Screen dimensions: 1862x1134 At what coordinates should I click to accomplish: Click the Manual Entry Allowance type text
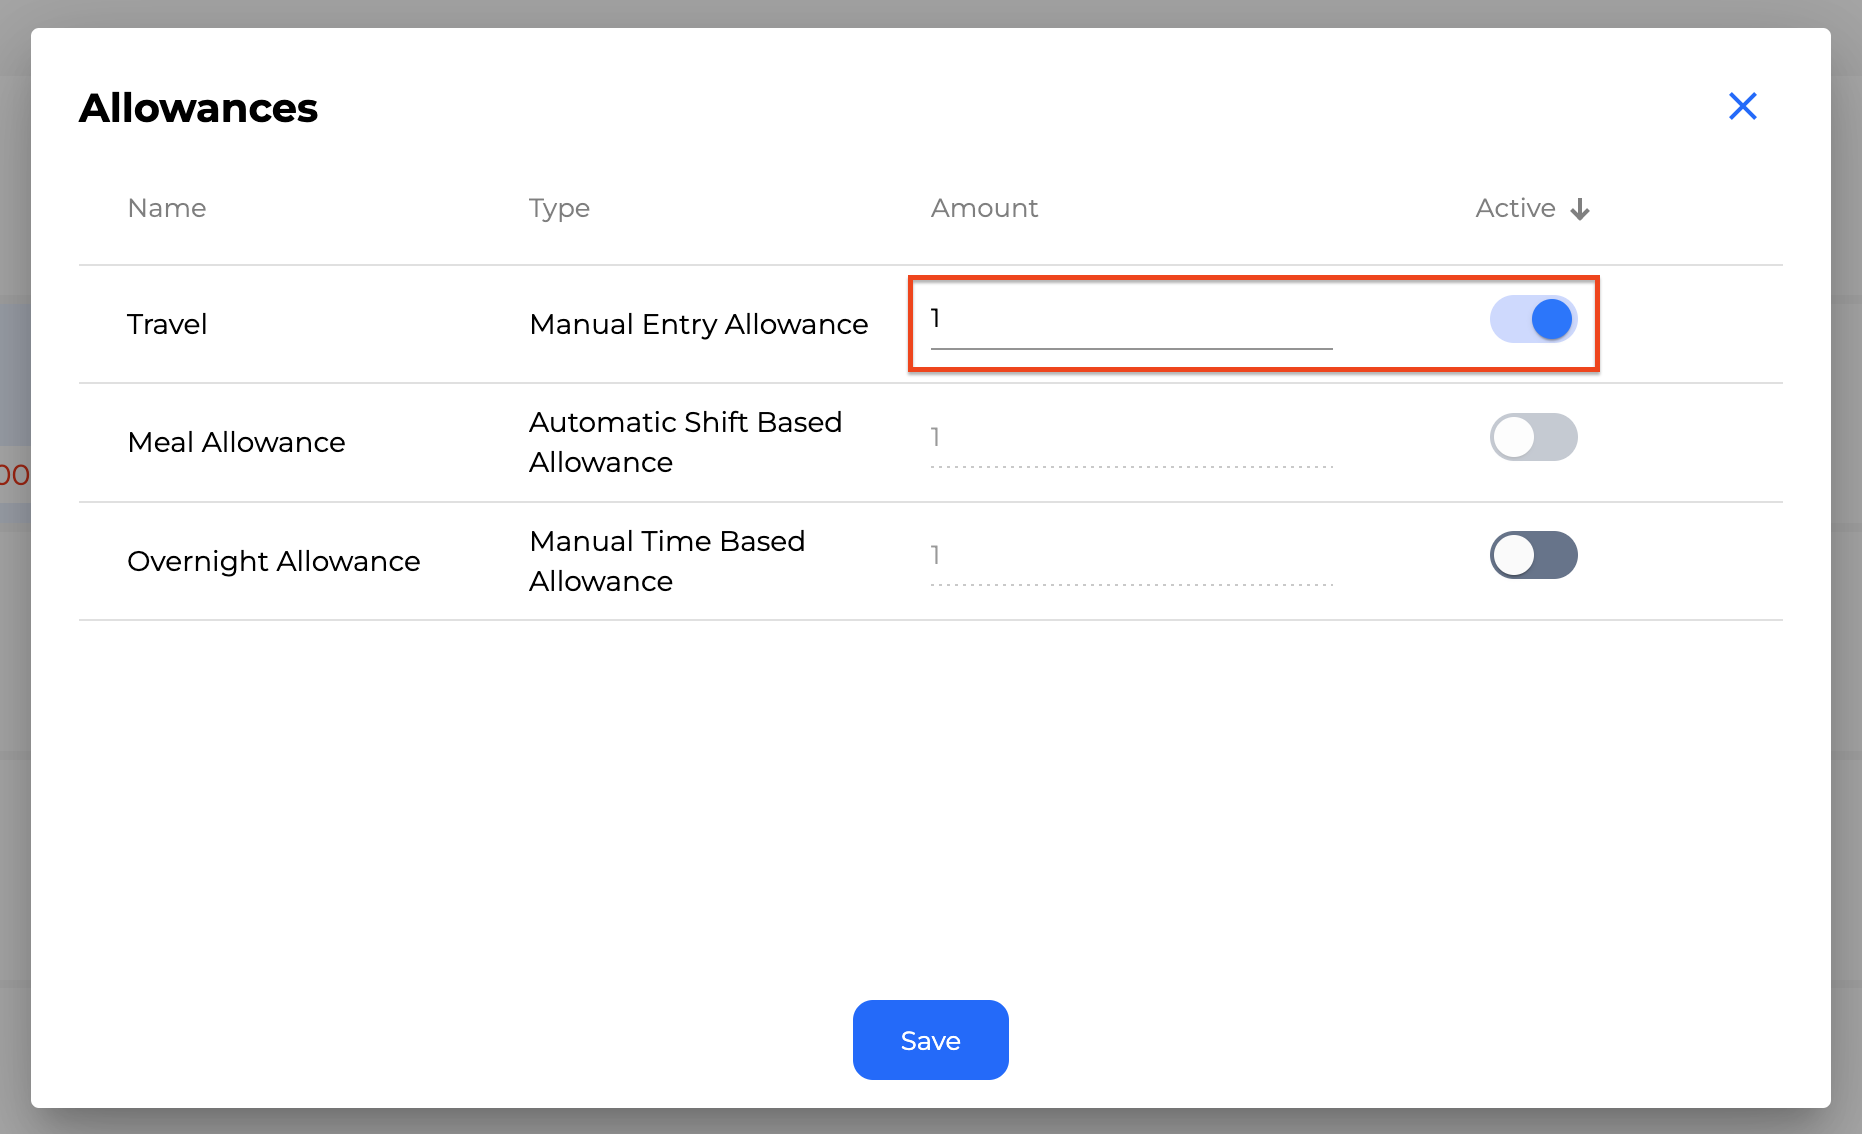[x=698, y=324]
